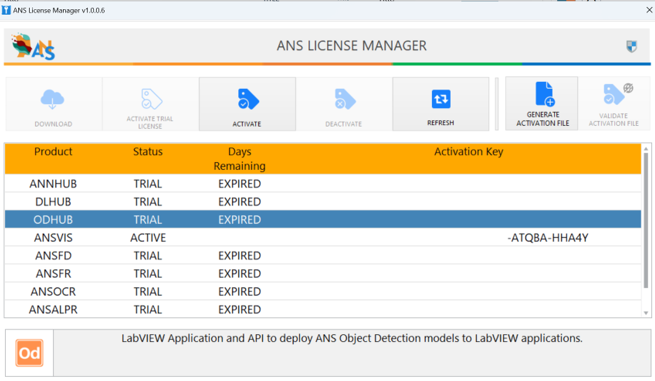Select the ANNHUB product row
The image size is (655, 381).
(323, 183)
